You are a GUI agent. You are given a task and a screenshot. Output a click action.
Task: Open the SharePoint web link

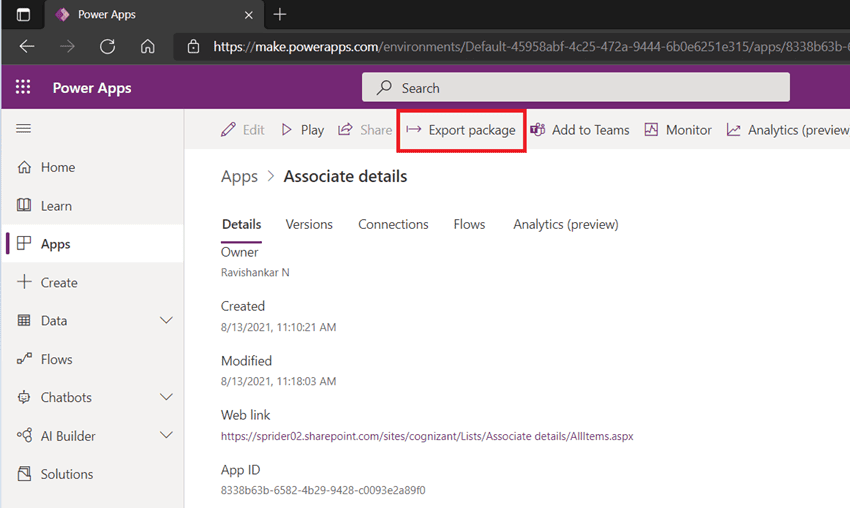coord(427,436)
